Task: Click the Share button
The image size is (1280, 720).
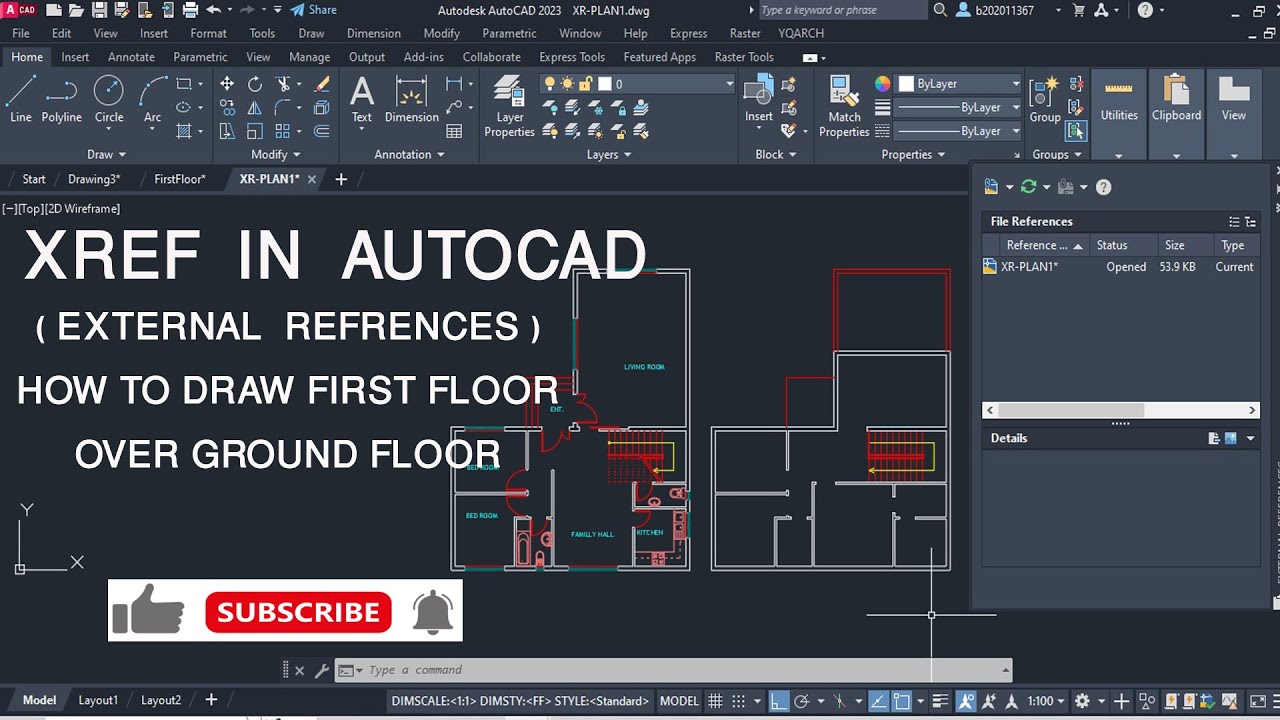Action: pyautogui.click(x=313, y=10)
